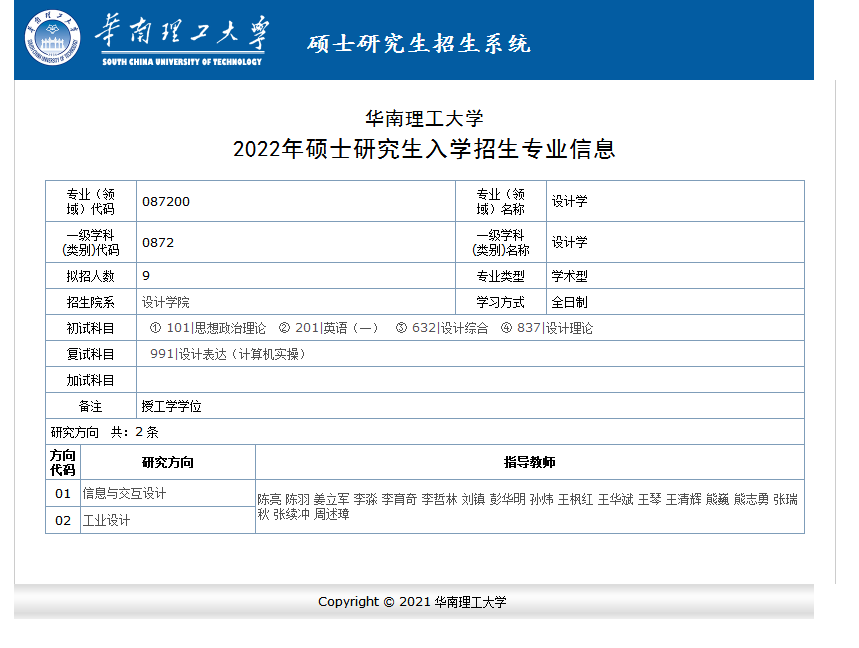The image size is (859, 648).
Task: Click the 一级学科(类别)代码 label cell
Action: click(x=91, y=242)
